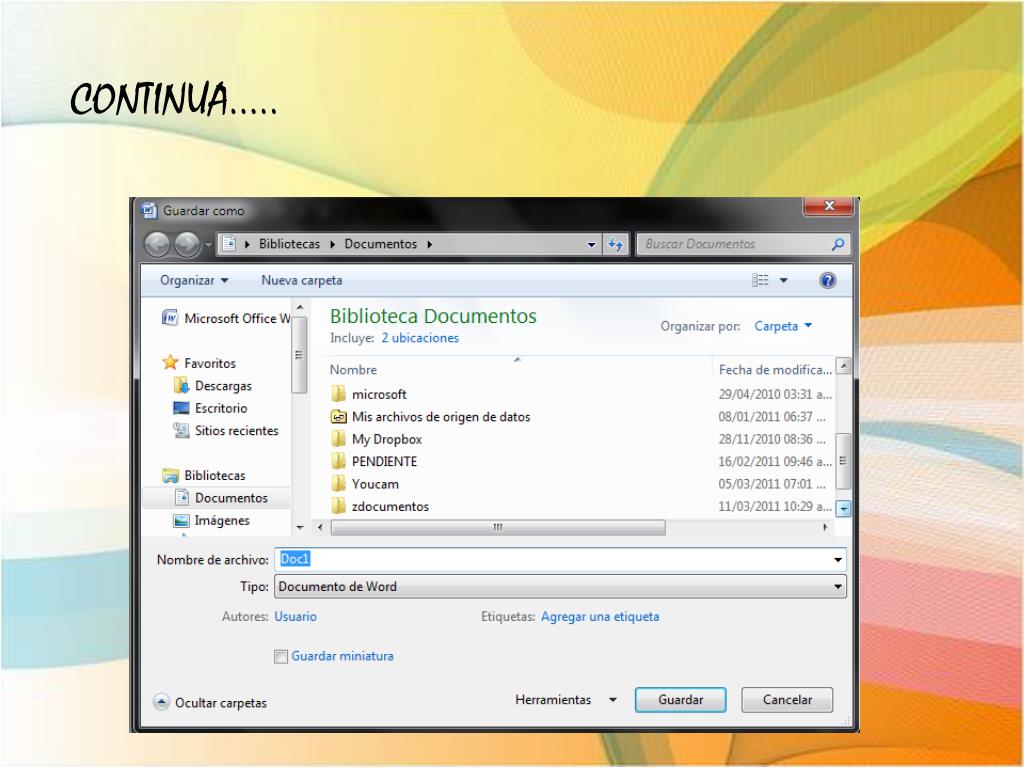Image resolution: width=1024 pixels, height=768 pixels.
Task: Open recent pages arrow beside Forward button
Action: 208,245
